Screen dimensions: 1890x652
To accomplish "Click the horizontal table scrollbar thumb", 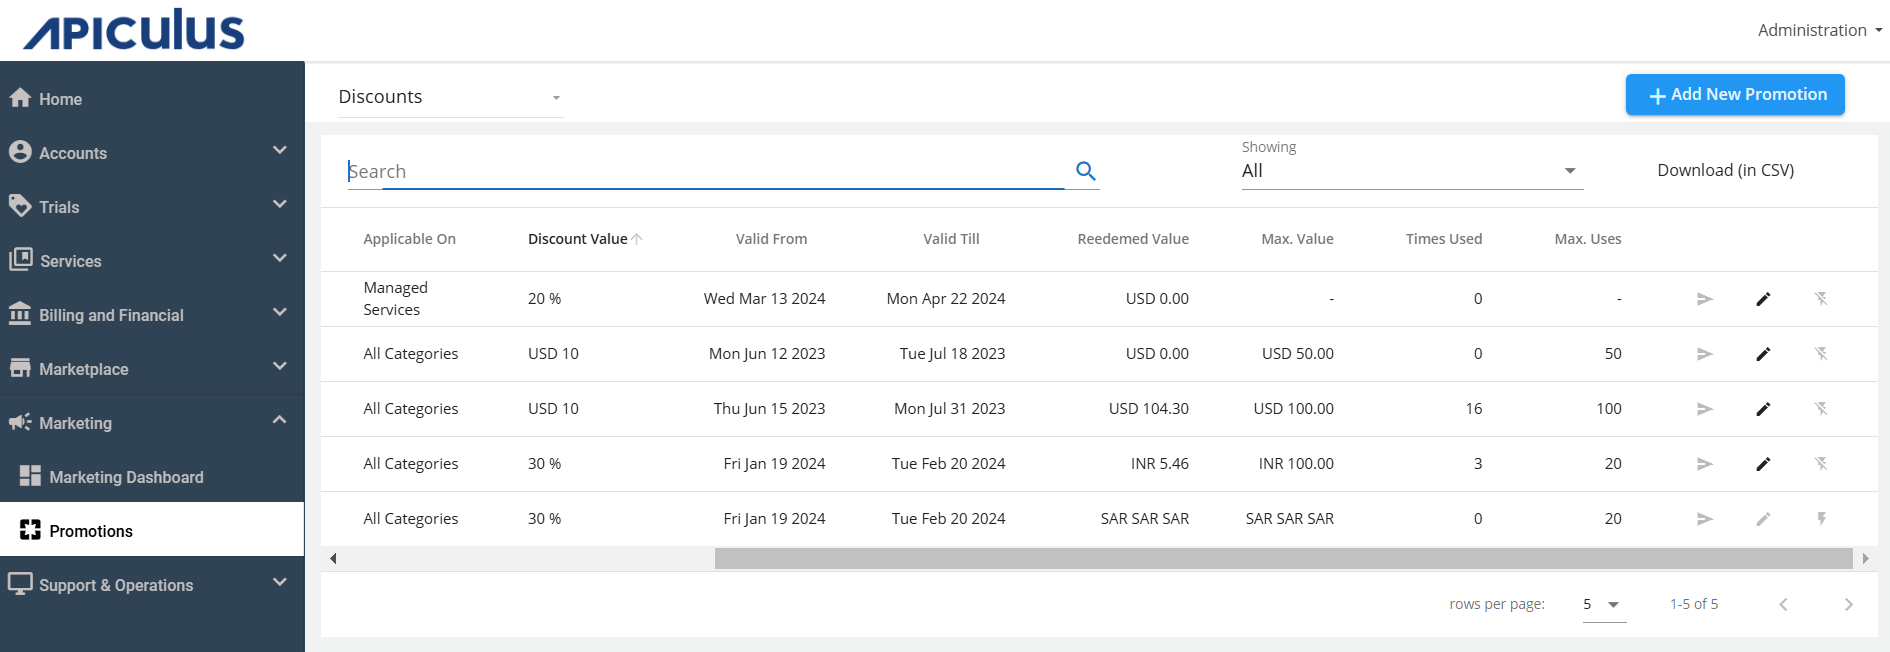I will pos(1283,558).
